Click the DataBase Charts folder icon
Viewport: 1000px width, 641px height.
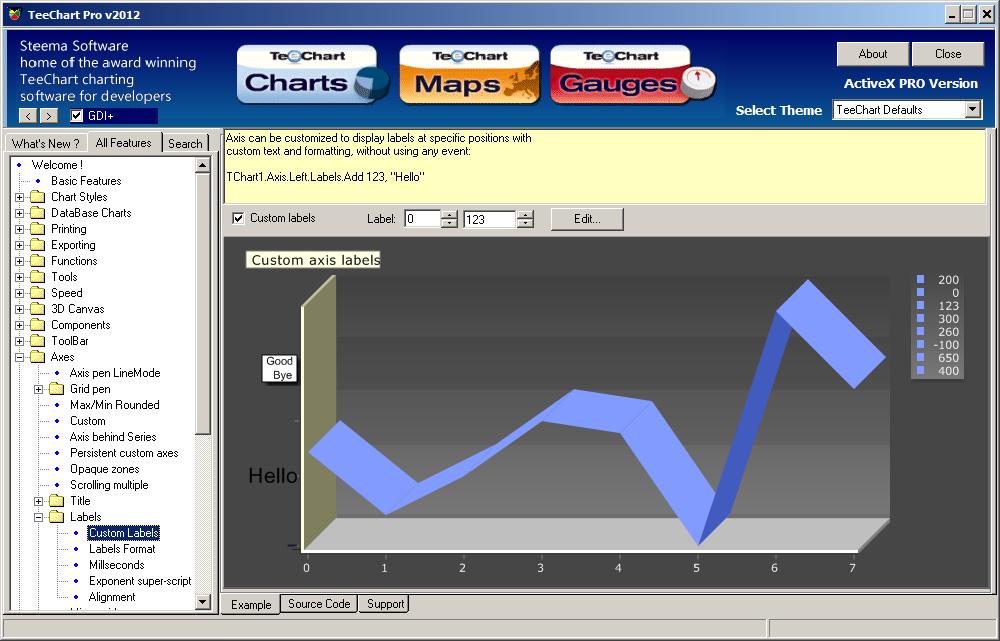(38, 212)
